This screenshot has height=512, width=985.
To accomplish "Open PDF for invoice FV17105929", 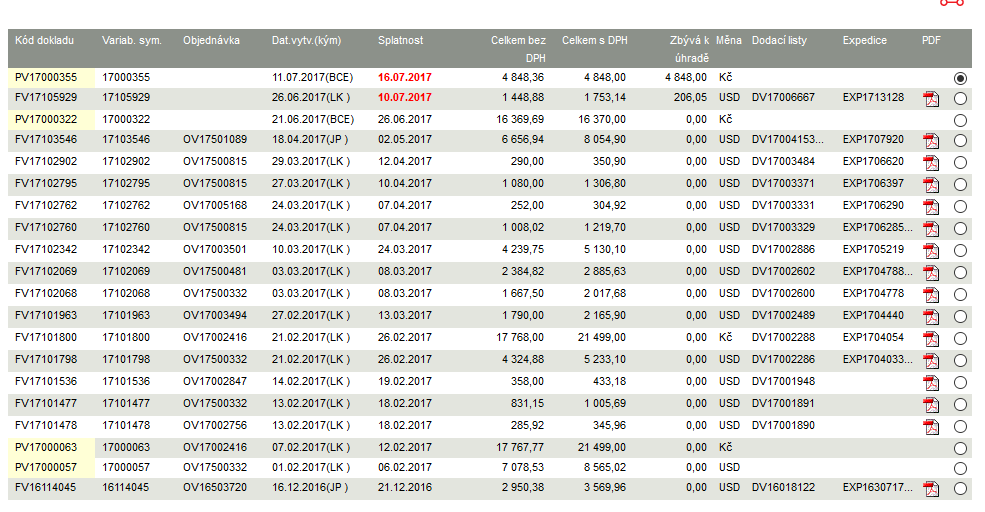I will pos(931,99).
